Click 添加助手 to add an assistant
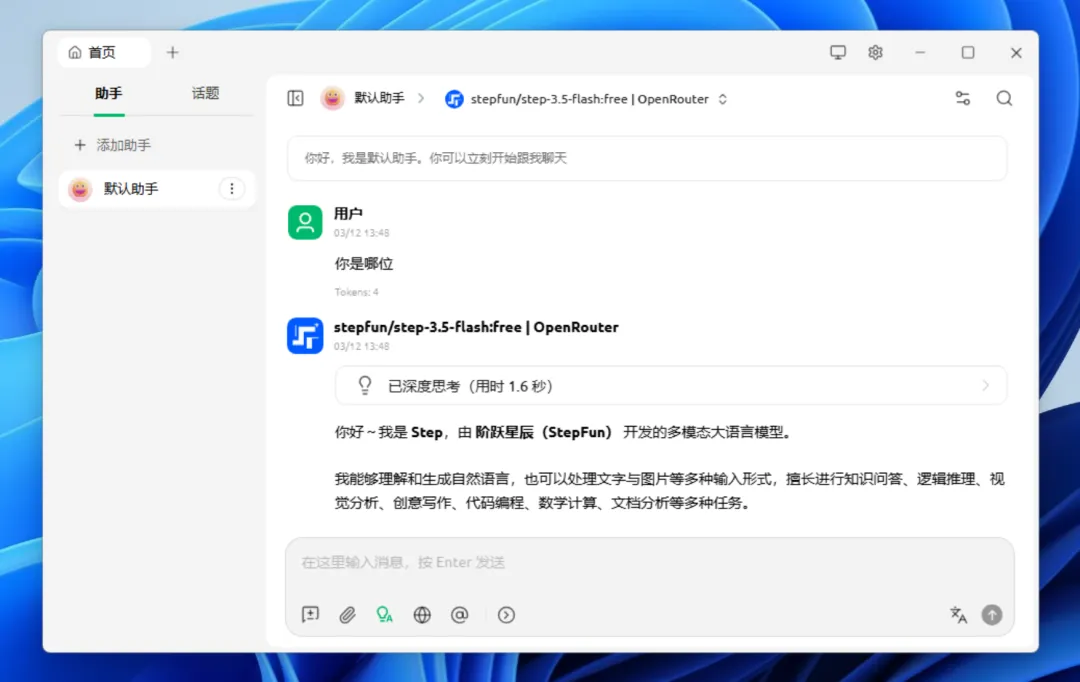Image resolution: width=1080 pixels, height=682 pixels. [112, 145]
